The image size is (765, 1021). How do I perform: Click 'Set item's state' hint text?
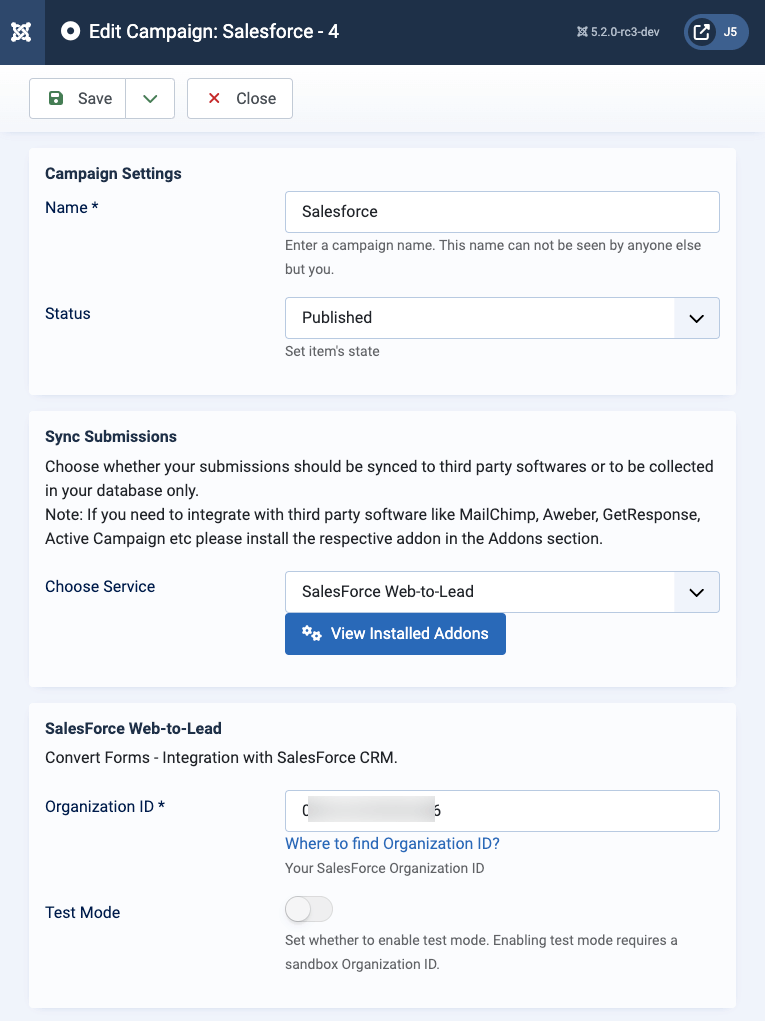point(332,351)
